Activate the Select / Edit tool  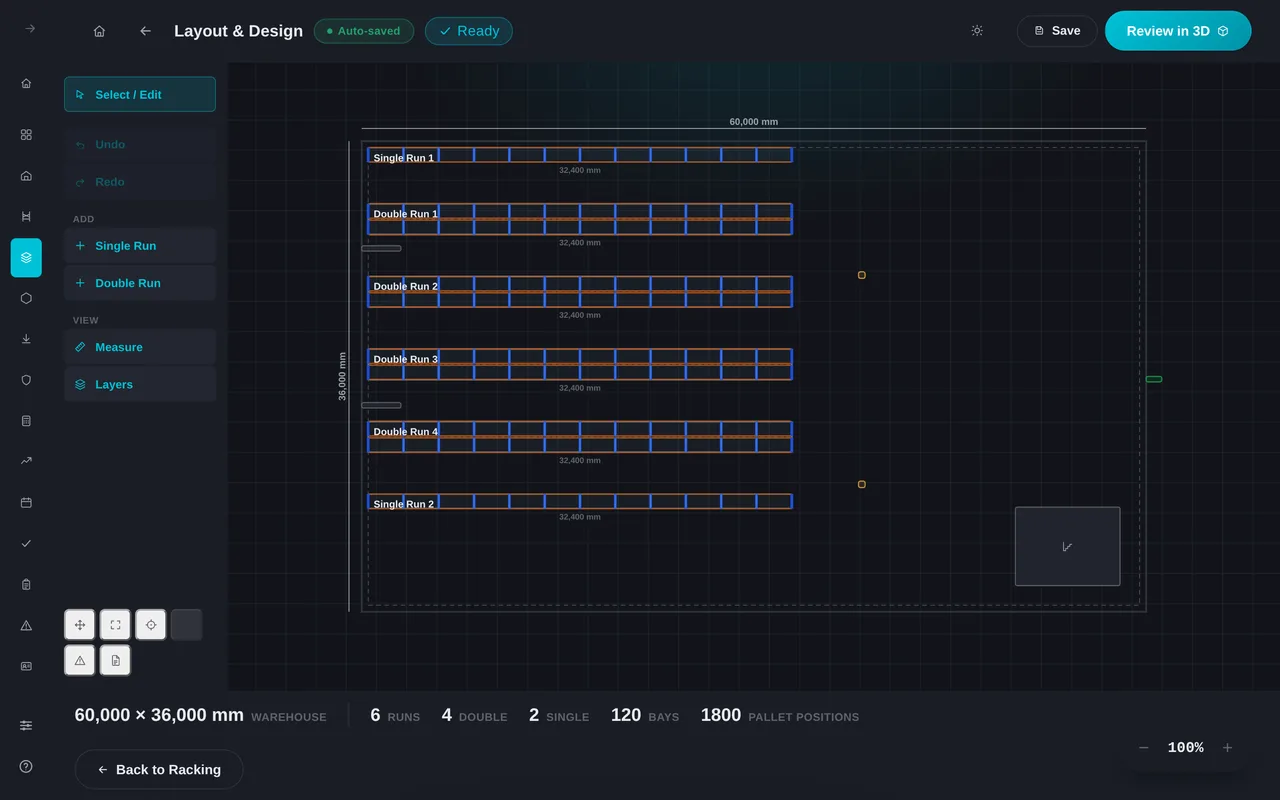click(x=140, y=94)
